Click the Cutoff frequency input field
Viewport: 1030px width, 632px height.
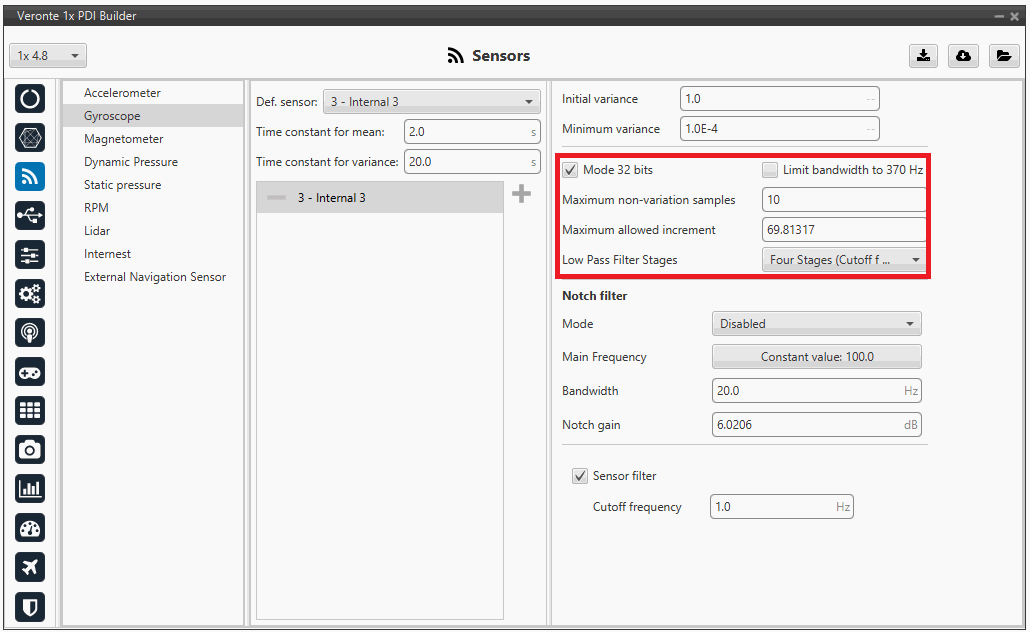click(772, 507)
